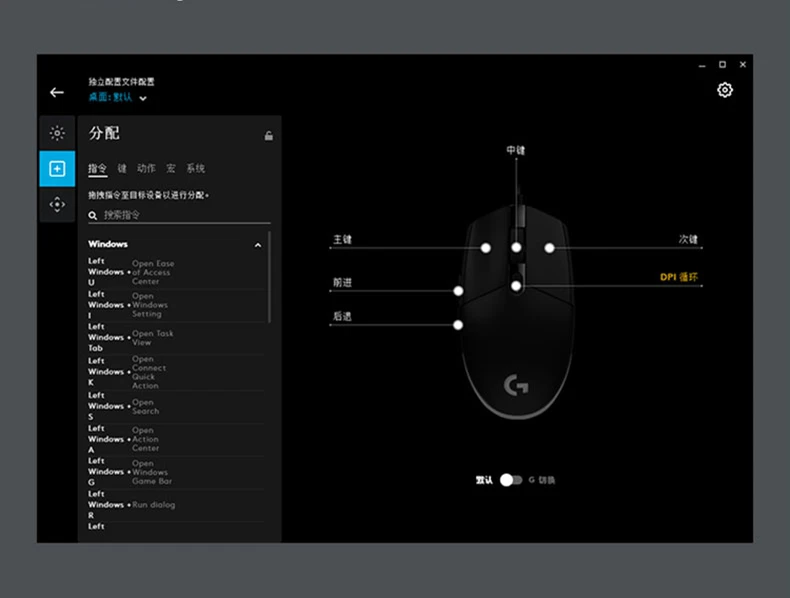Screen dimensions: 790x598
Task: Select the Open Action Center command
Action: tap(176, 439)
